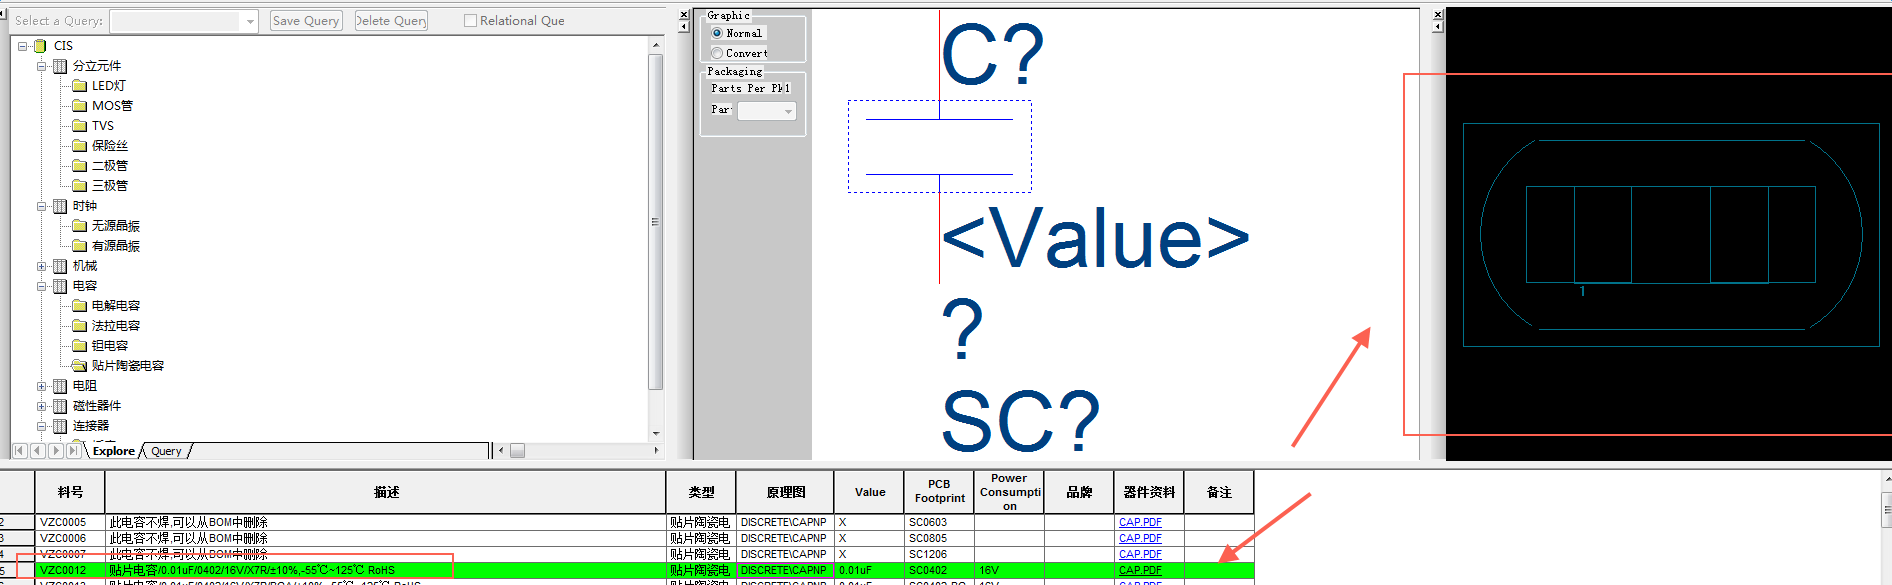Viewport: 1892px width, 585px height.
Task: Enable the Relational Query checkbox
Action: (470, 21)
